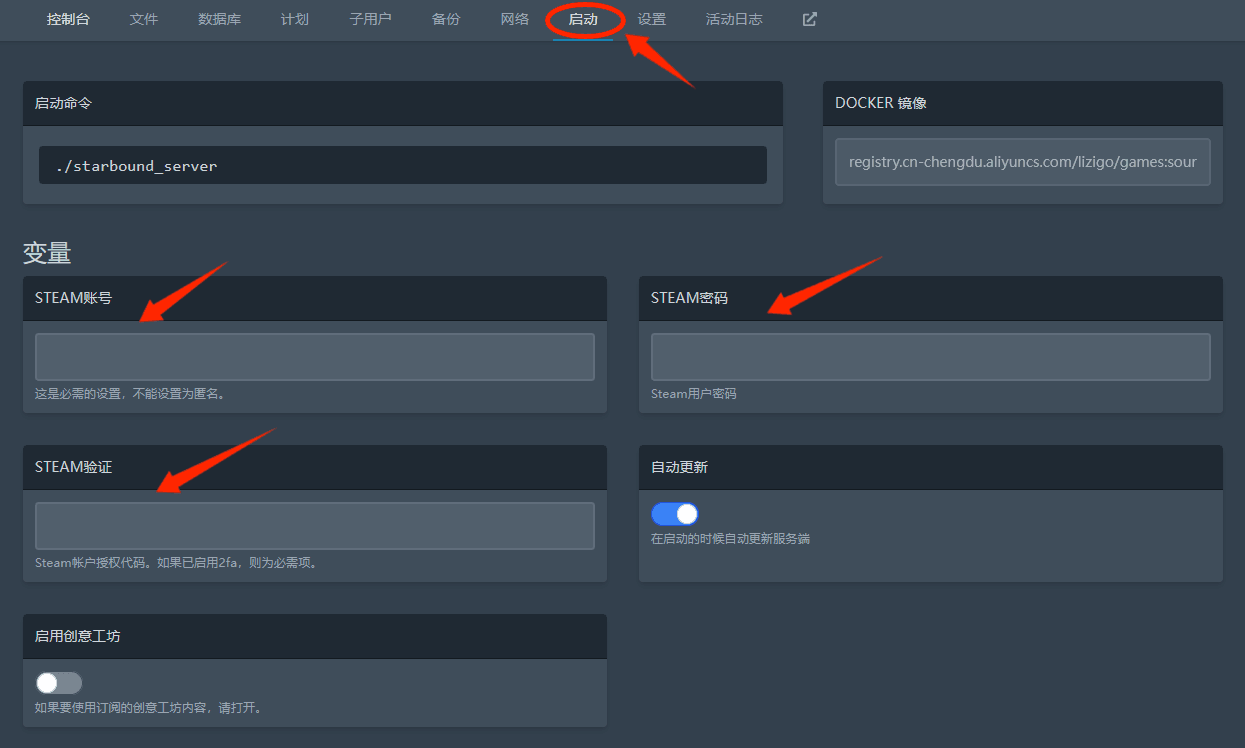
Task: Focus the STEAM密码 input field
Action: click(x=931, y=357)
